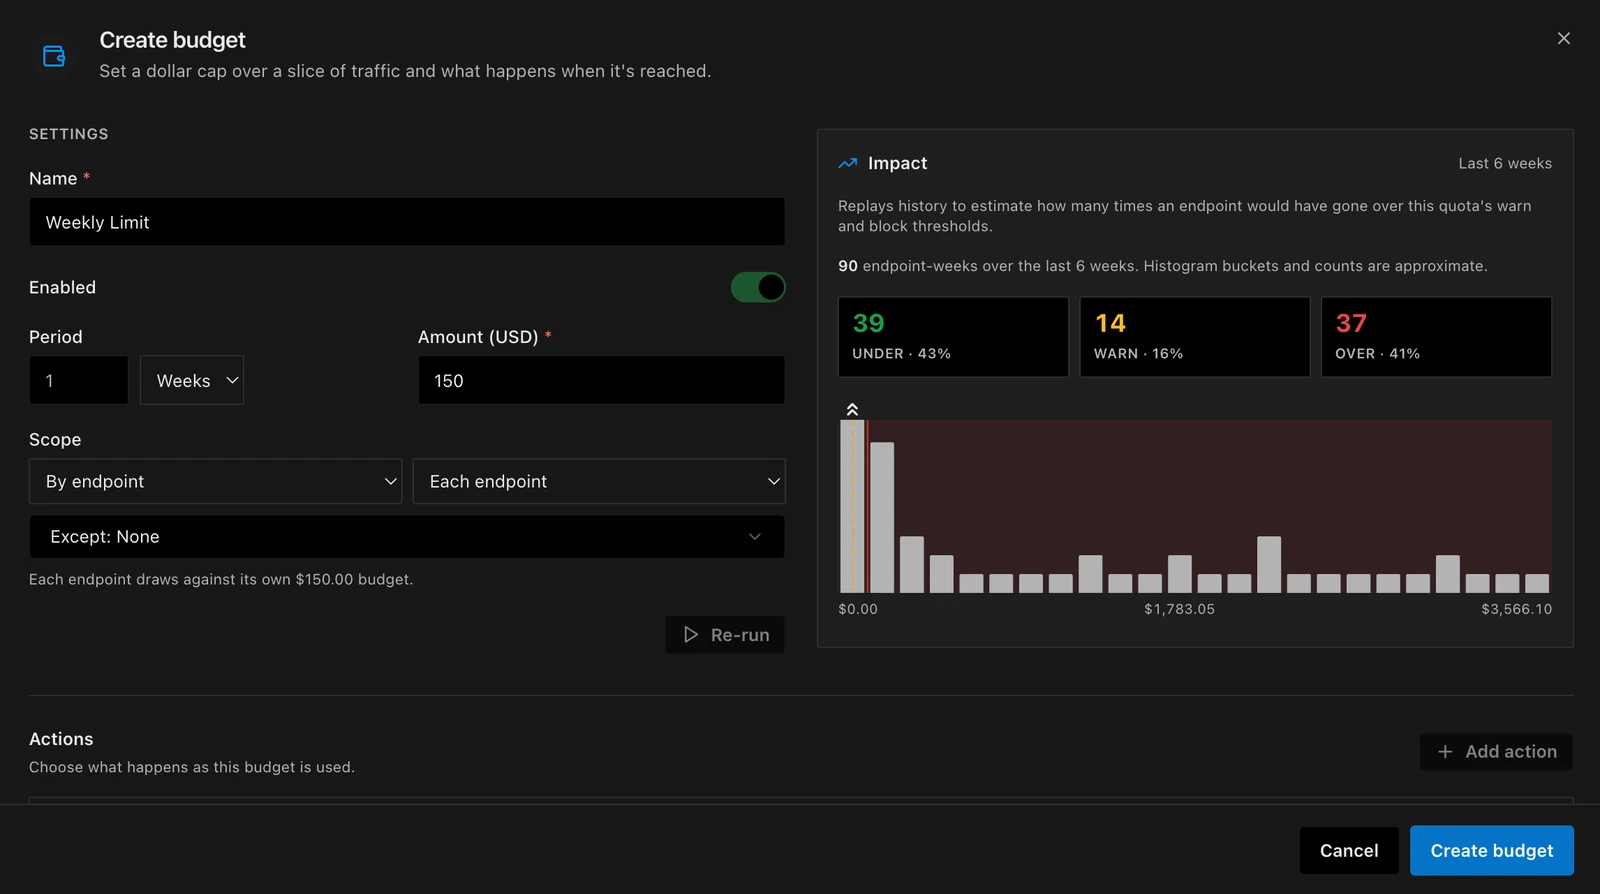Click the "90 endpoint-weeks" summary line
Image resolution: width=1600 pixels, height=894 pixels.
tap(1163, 266)
